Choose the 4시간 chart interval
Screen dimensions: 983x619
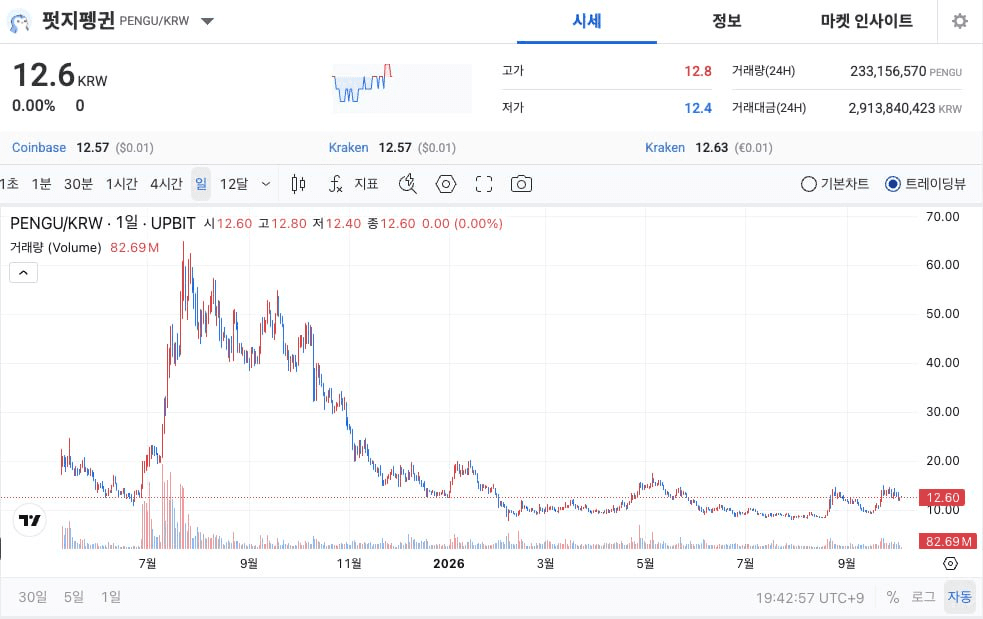click(166, 184)
